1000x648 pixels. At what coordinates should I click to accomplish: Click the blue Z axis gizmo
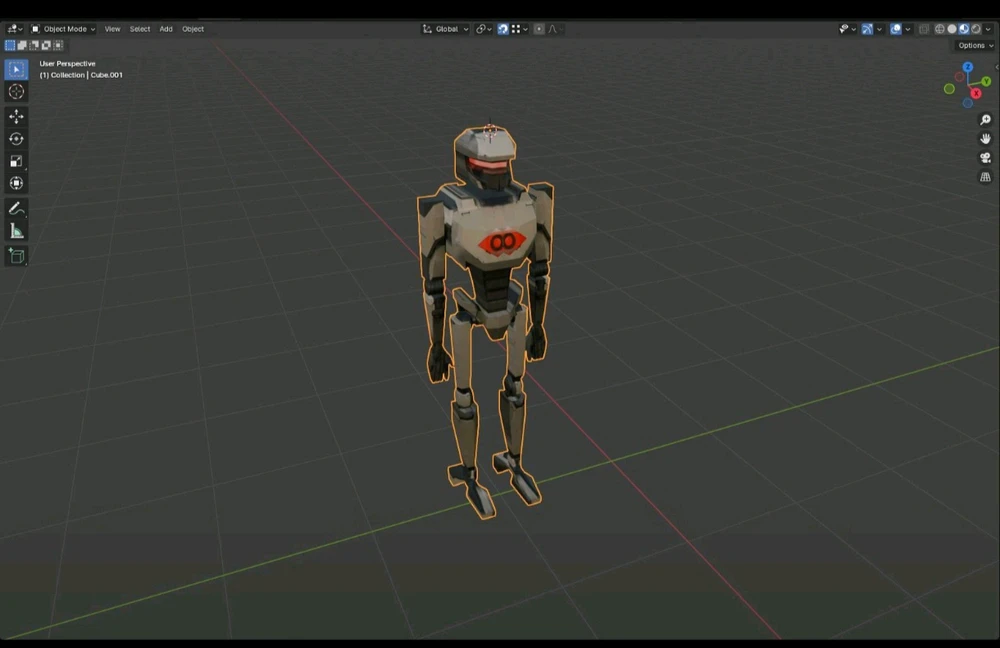pyautogui.click(x=968, y=67)
